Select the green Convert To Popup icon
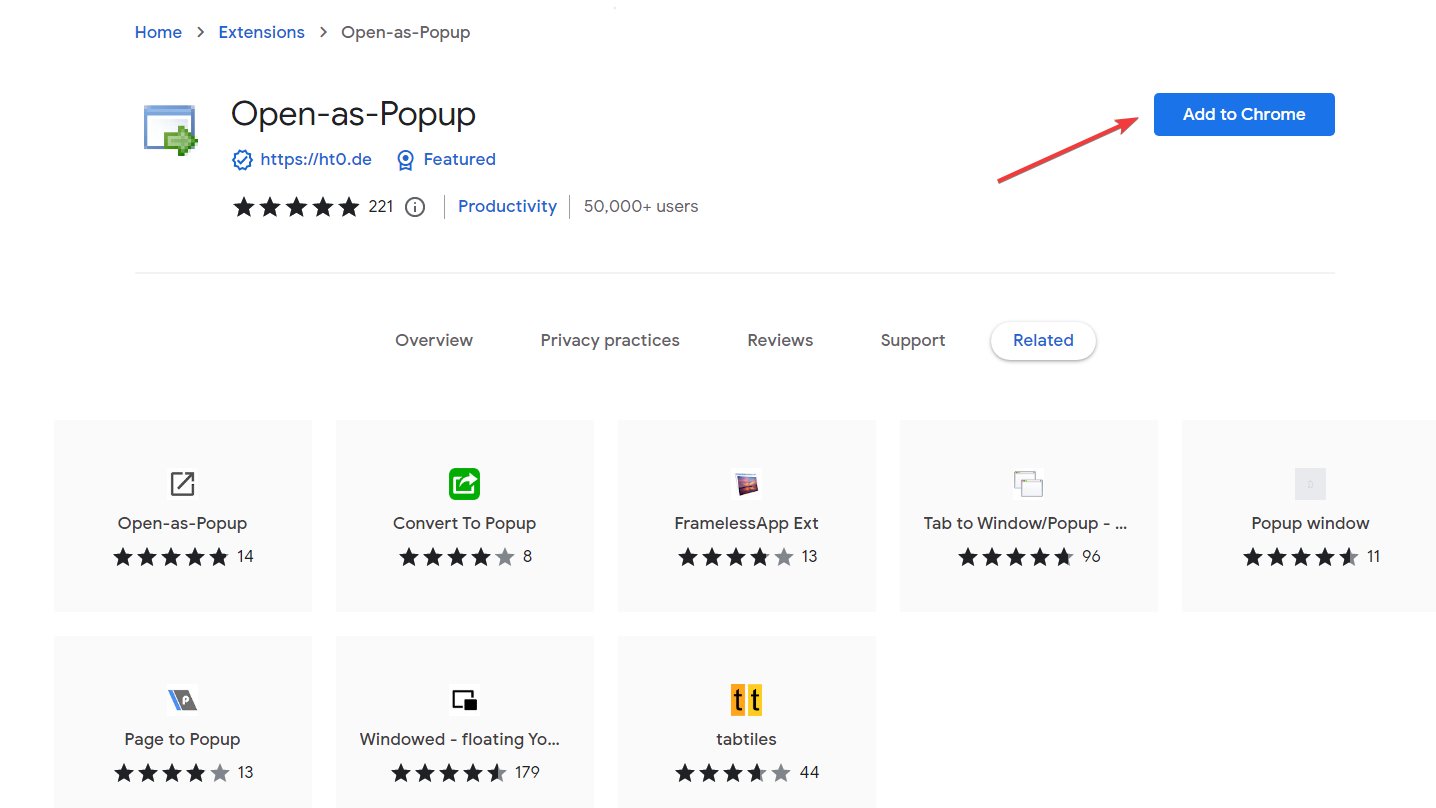 464,483
